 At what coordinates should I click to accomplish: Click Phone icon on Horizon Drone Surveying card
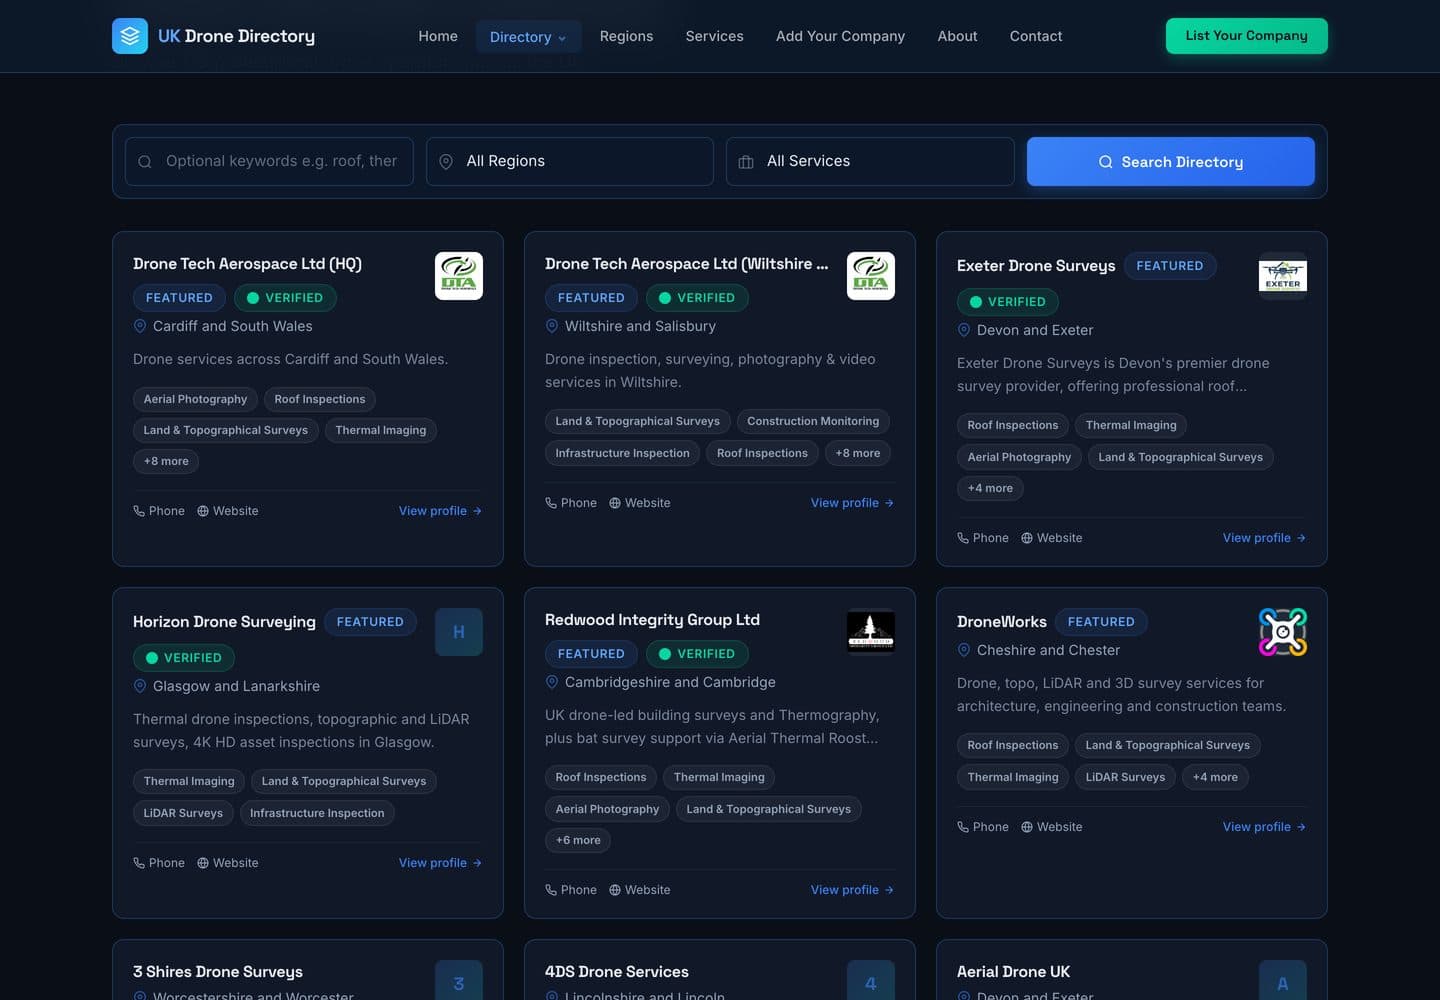139,863
